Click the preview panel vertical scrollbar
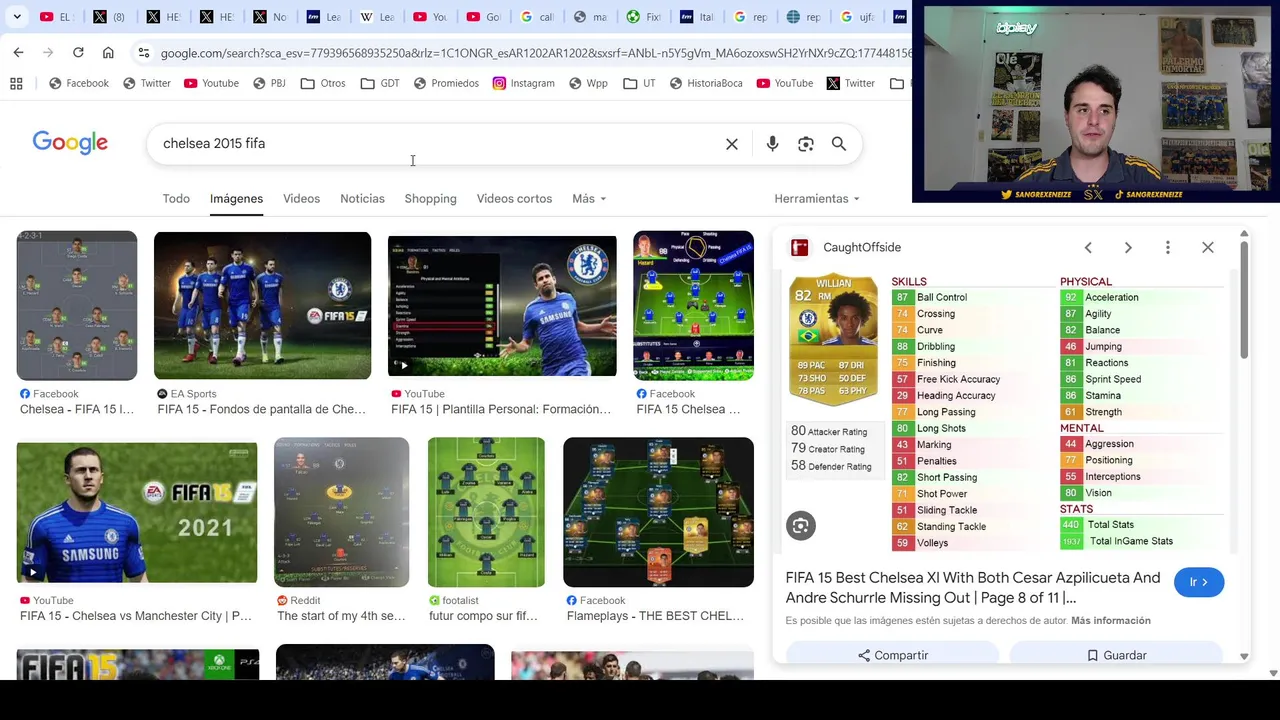 [x=1244, y=300]
